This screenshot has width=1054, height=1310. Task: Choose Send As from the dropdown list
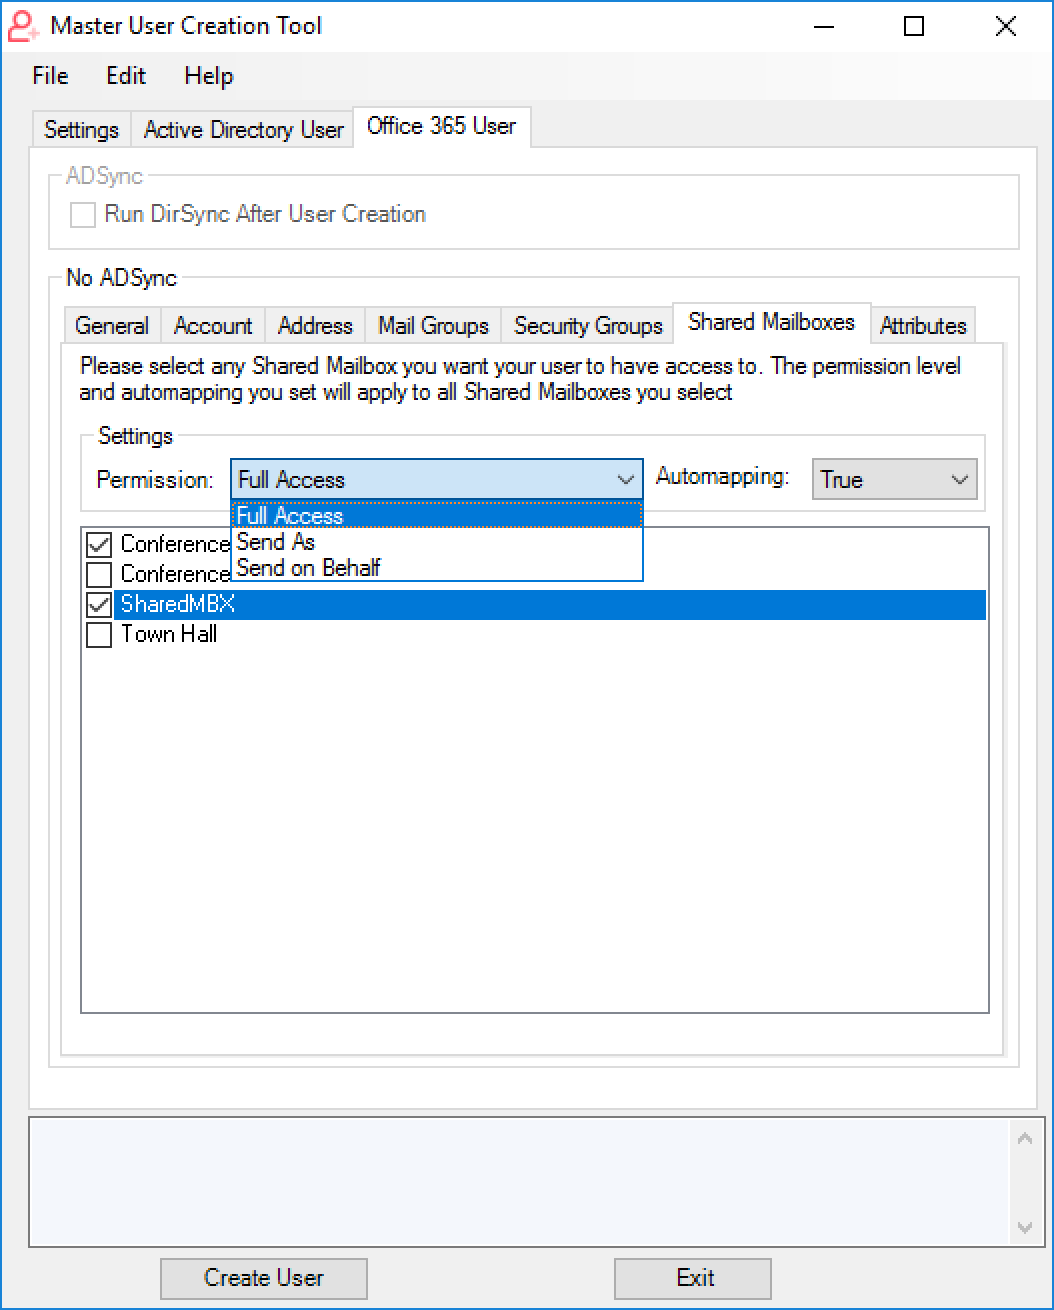pos(437,542)
